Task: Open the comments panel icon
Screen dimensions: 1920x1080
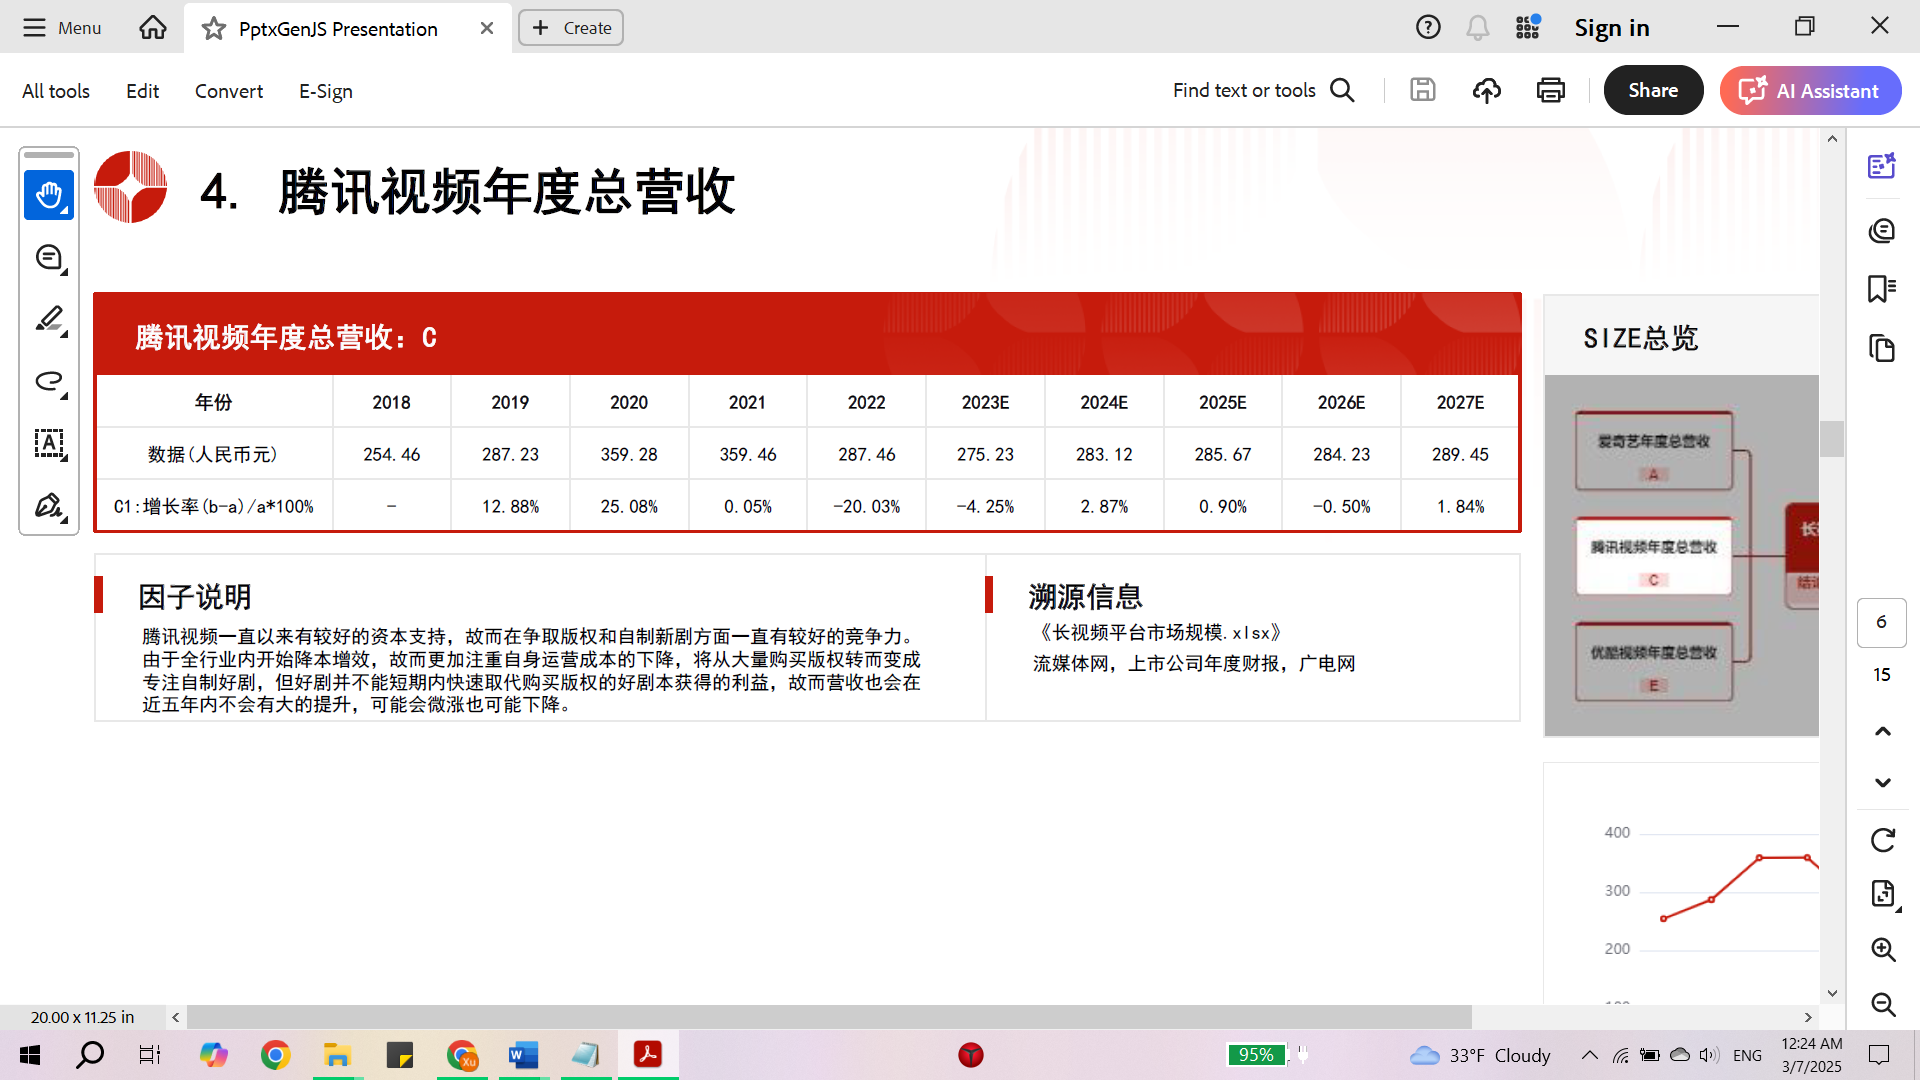Action: pos(1882,231)
